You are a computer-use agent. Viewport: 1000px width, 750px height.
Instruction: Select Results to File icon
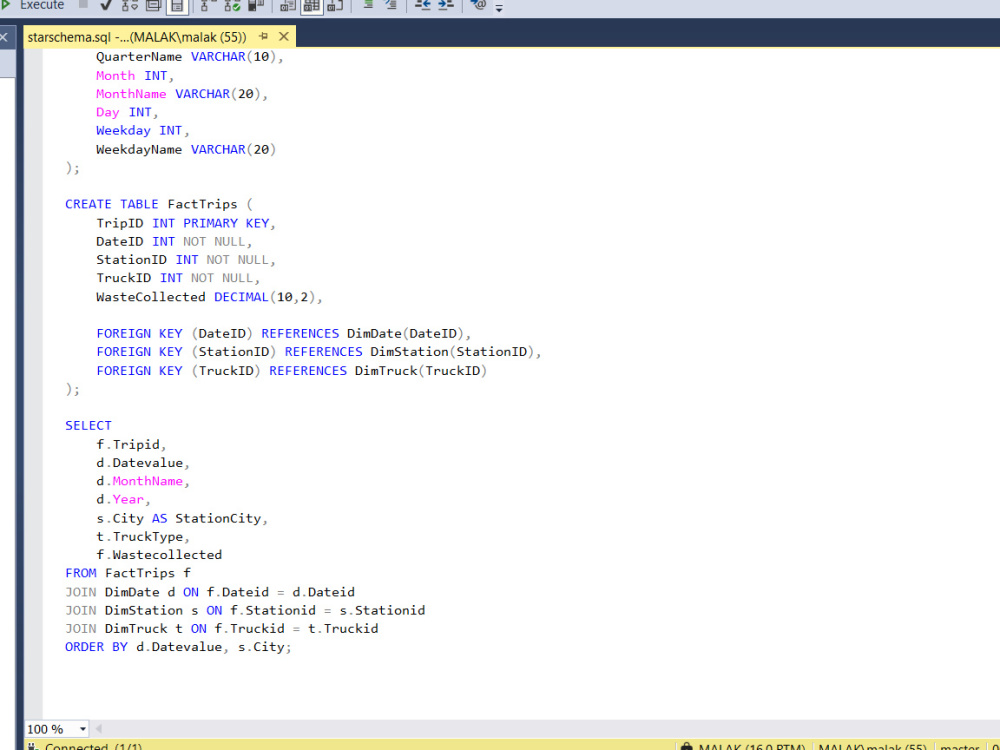tap(335, 6)
